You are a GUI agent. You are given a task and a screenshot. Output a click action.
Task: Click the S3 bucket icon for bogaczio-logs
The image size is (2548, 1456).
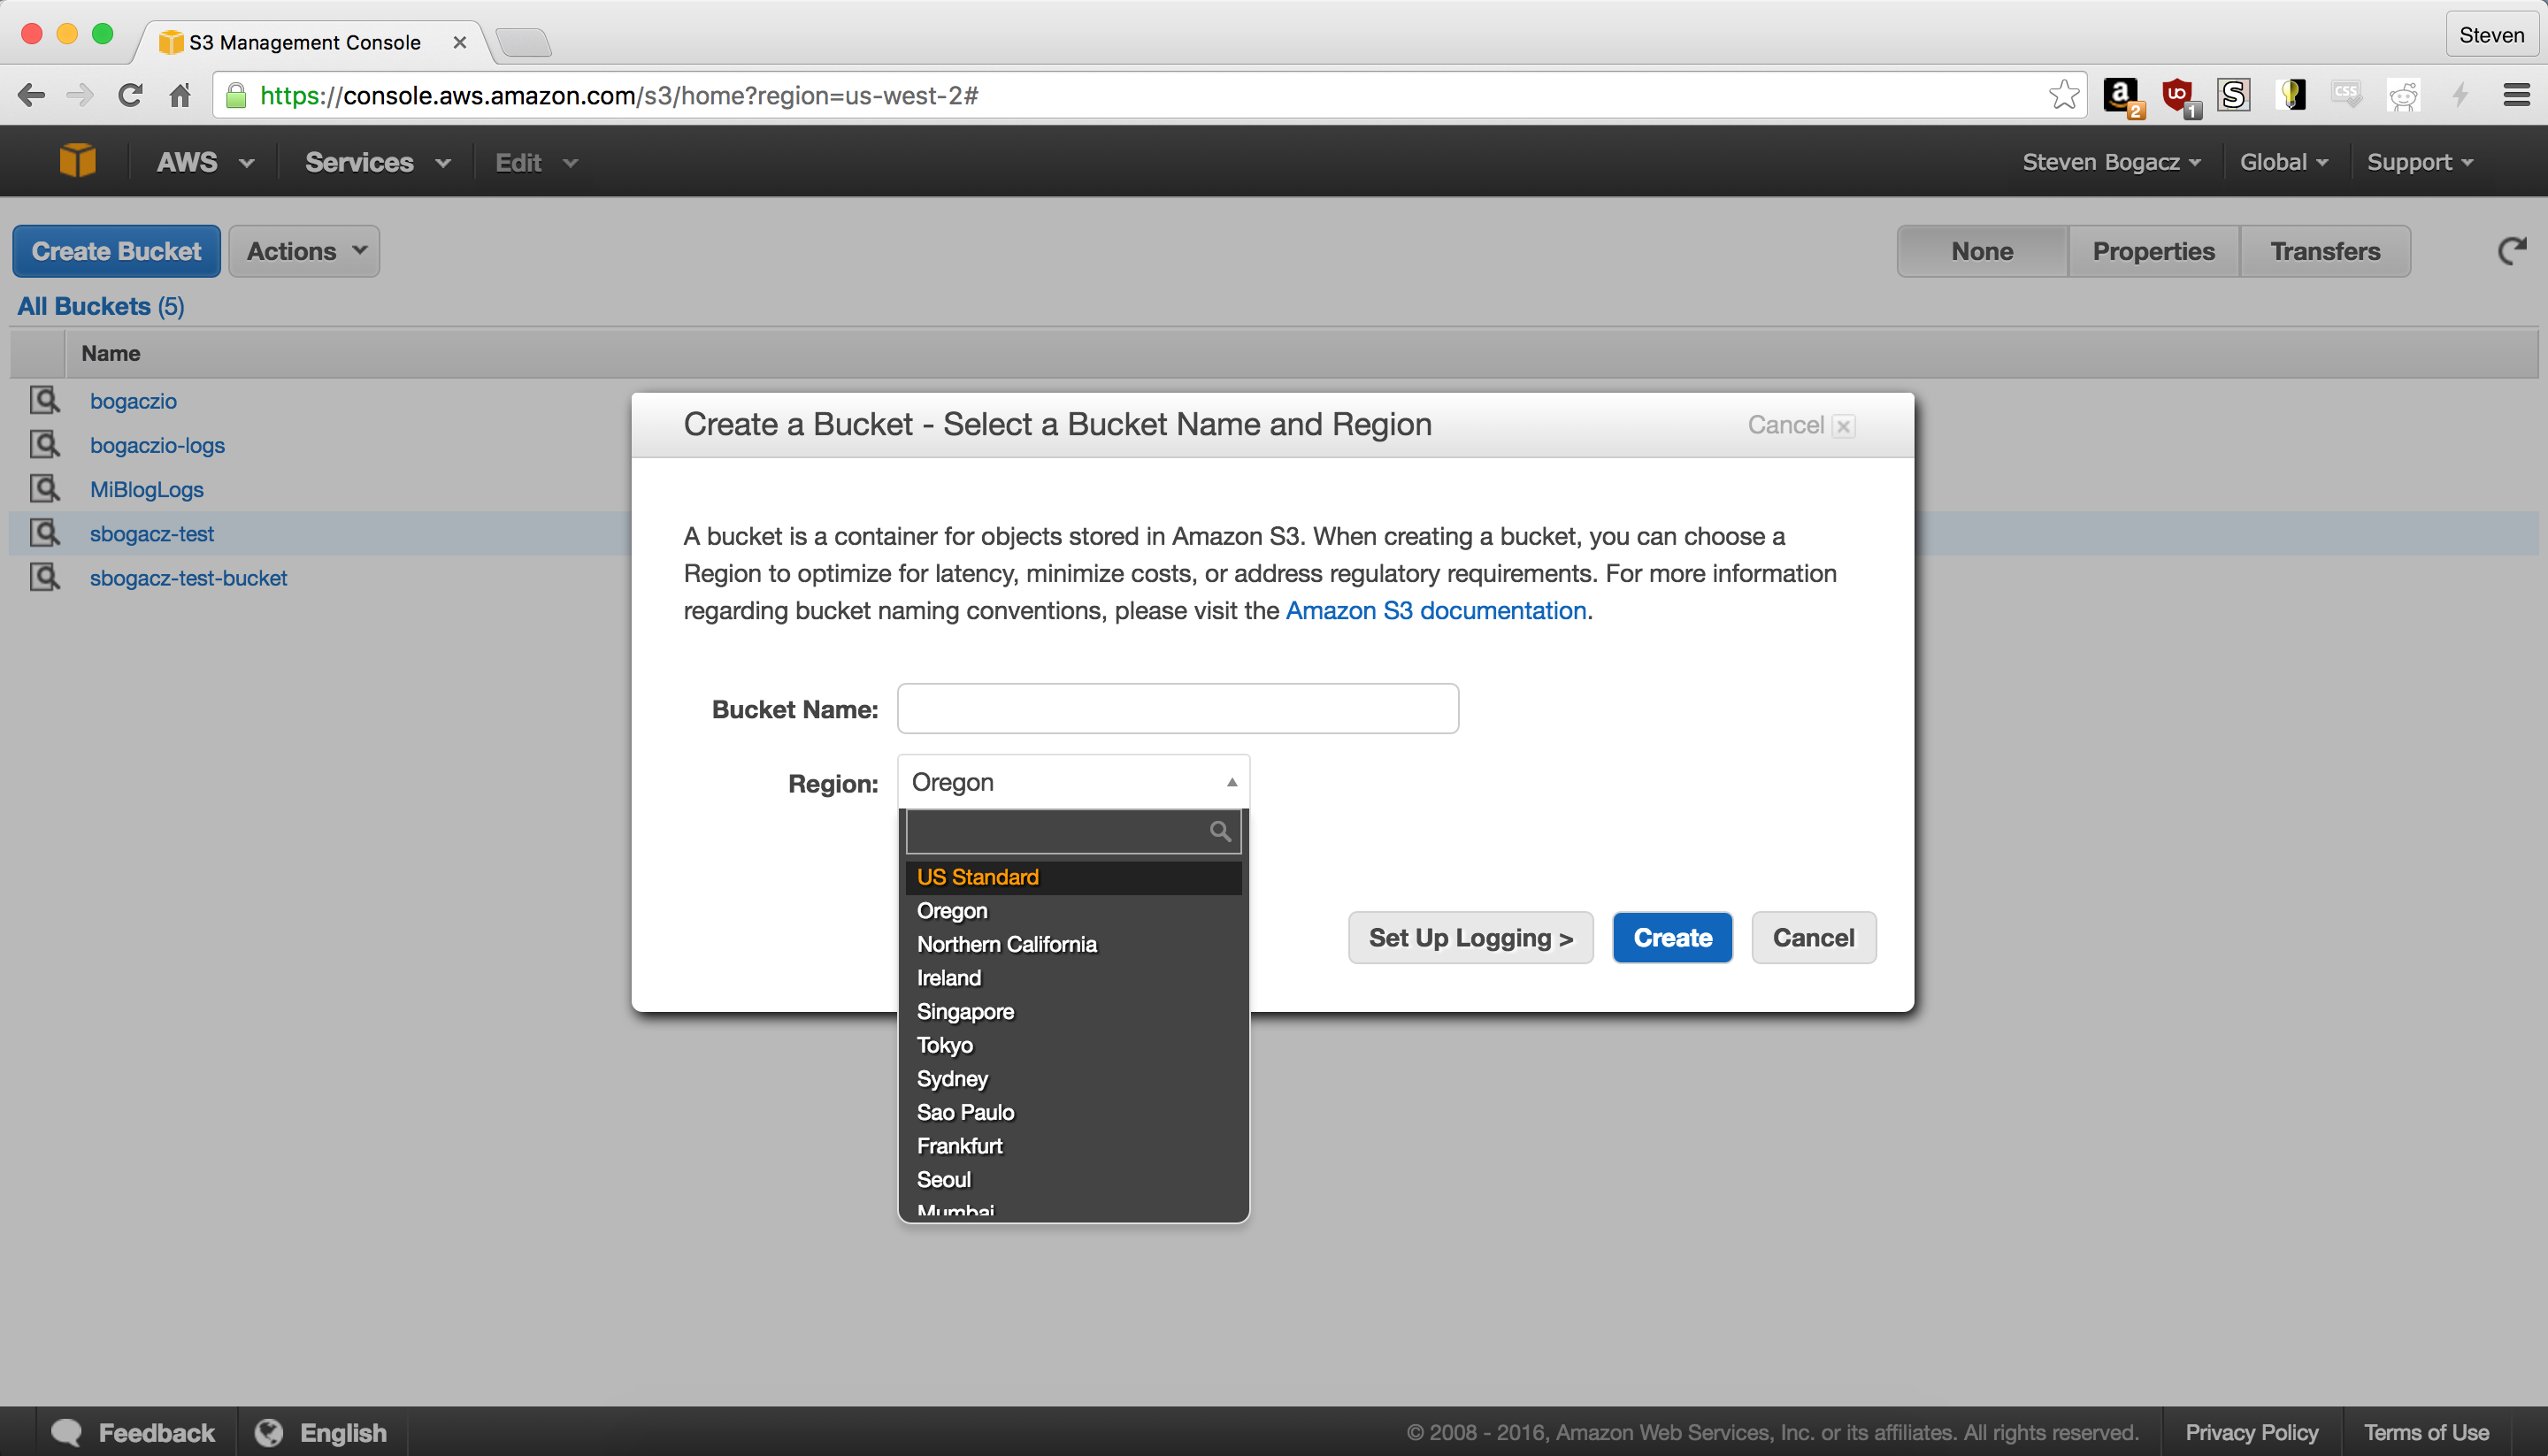coord(47,443)
